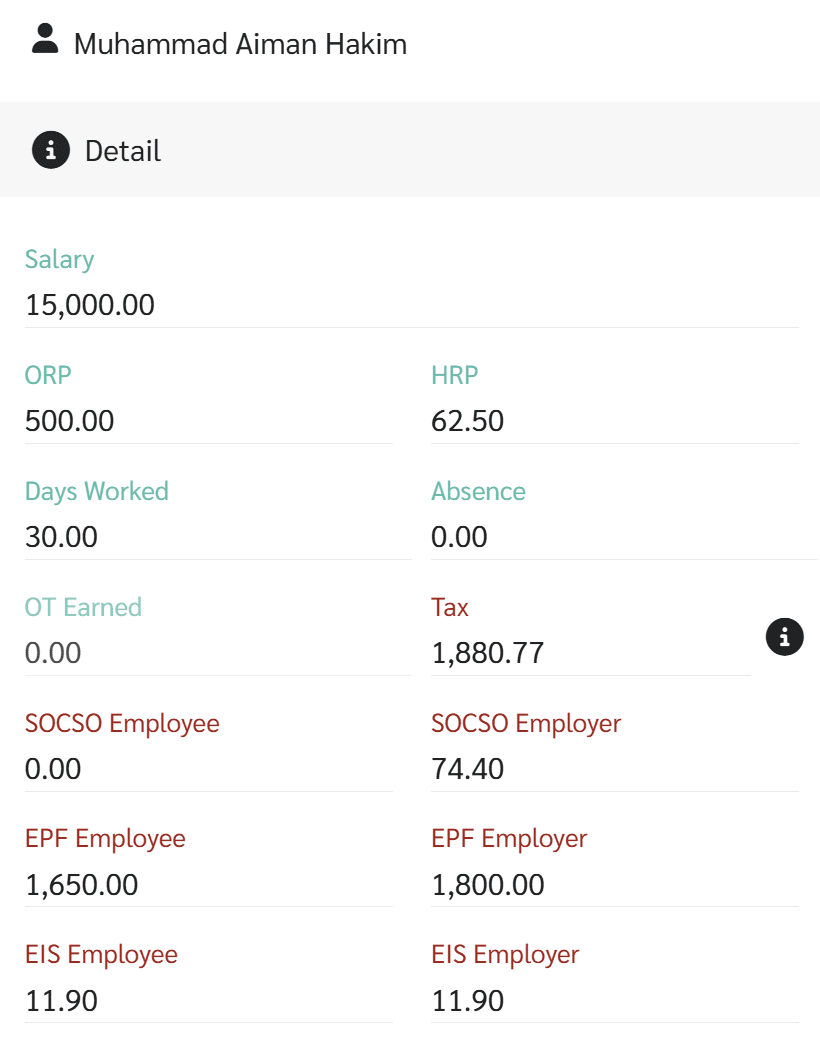Edit the SOCSO Employee value field
Screen dimensions: 820x1041
208,769
